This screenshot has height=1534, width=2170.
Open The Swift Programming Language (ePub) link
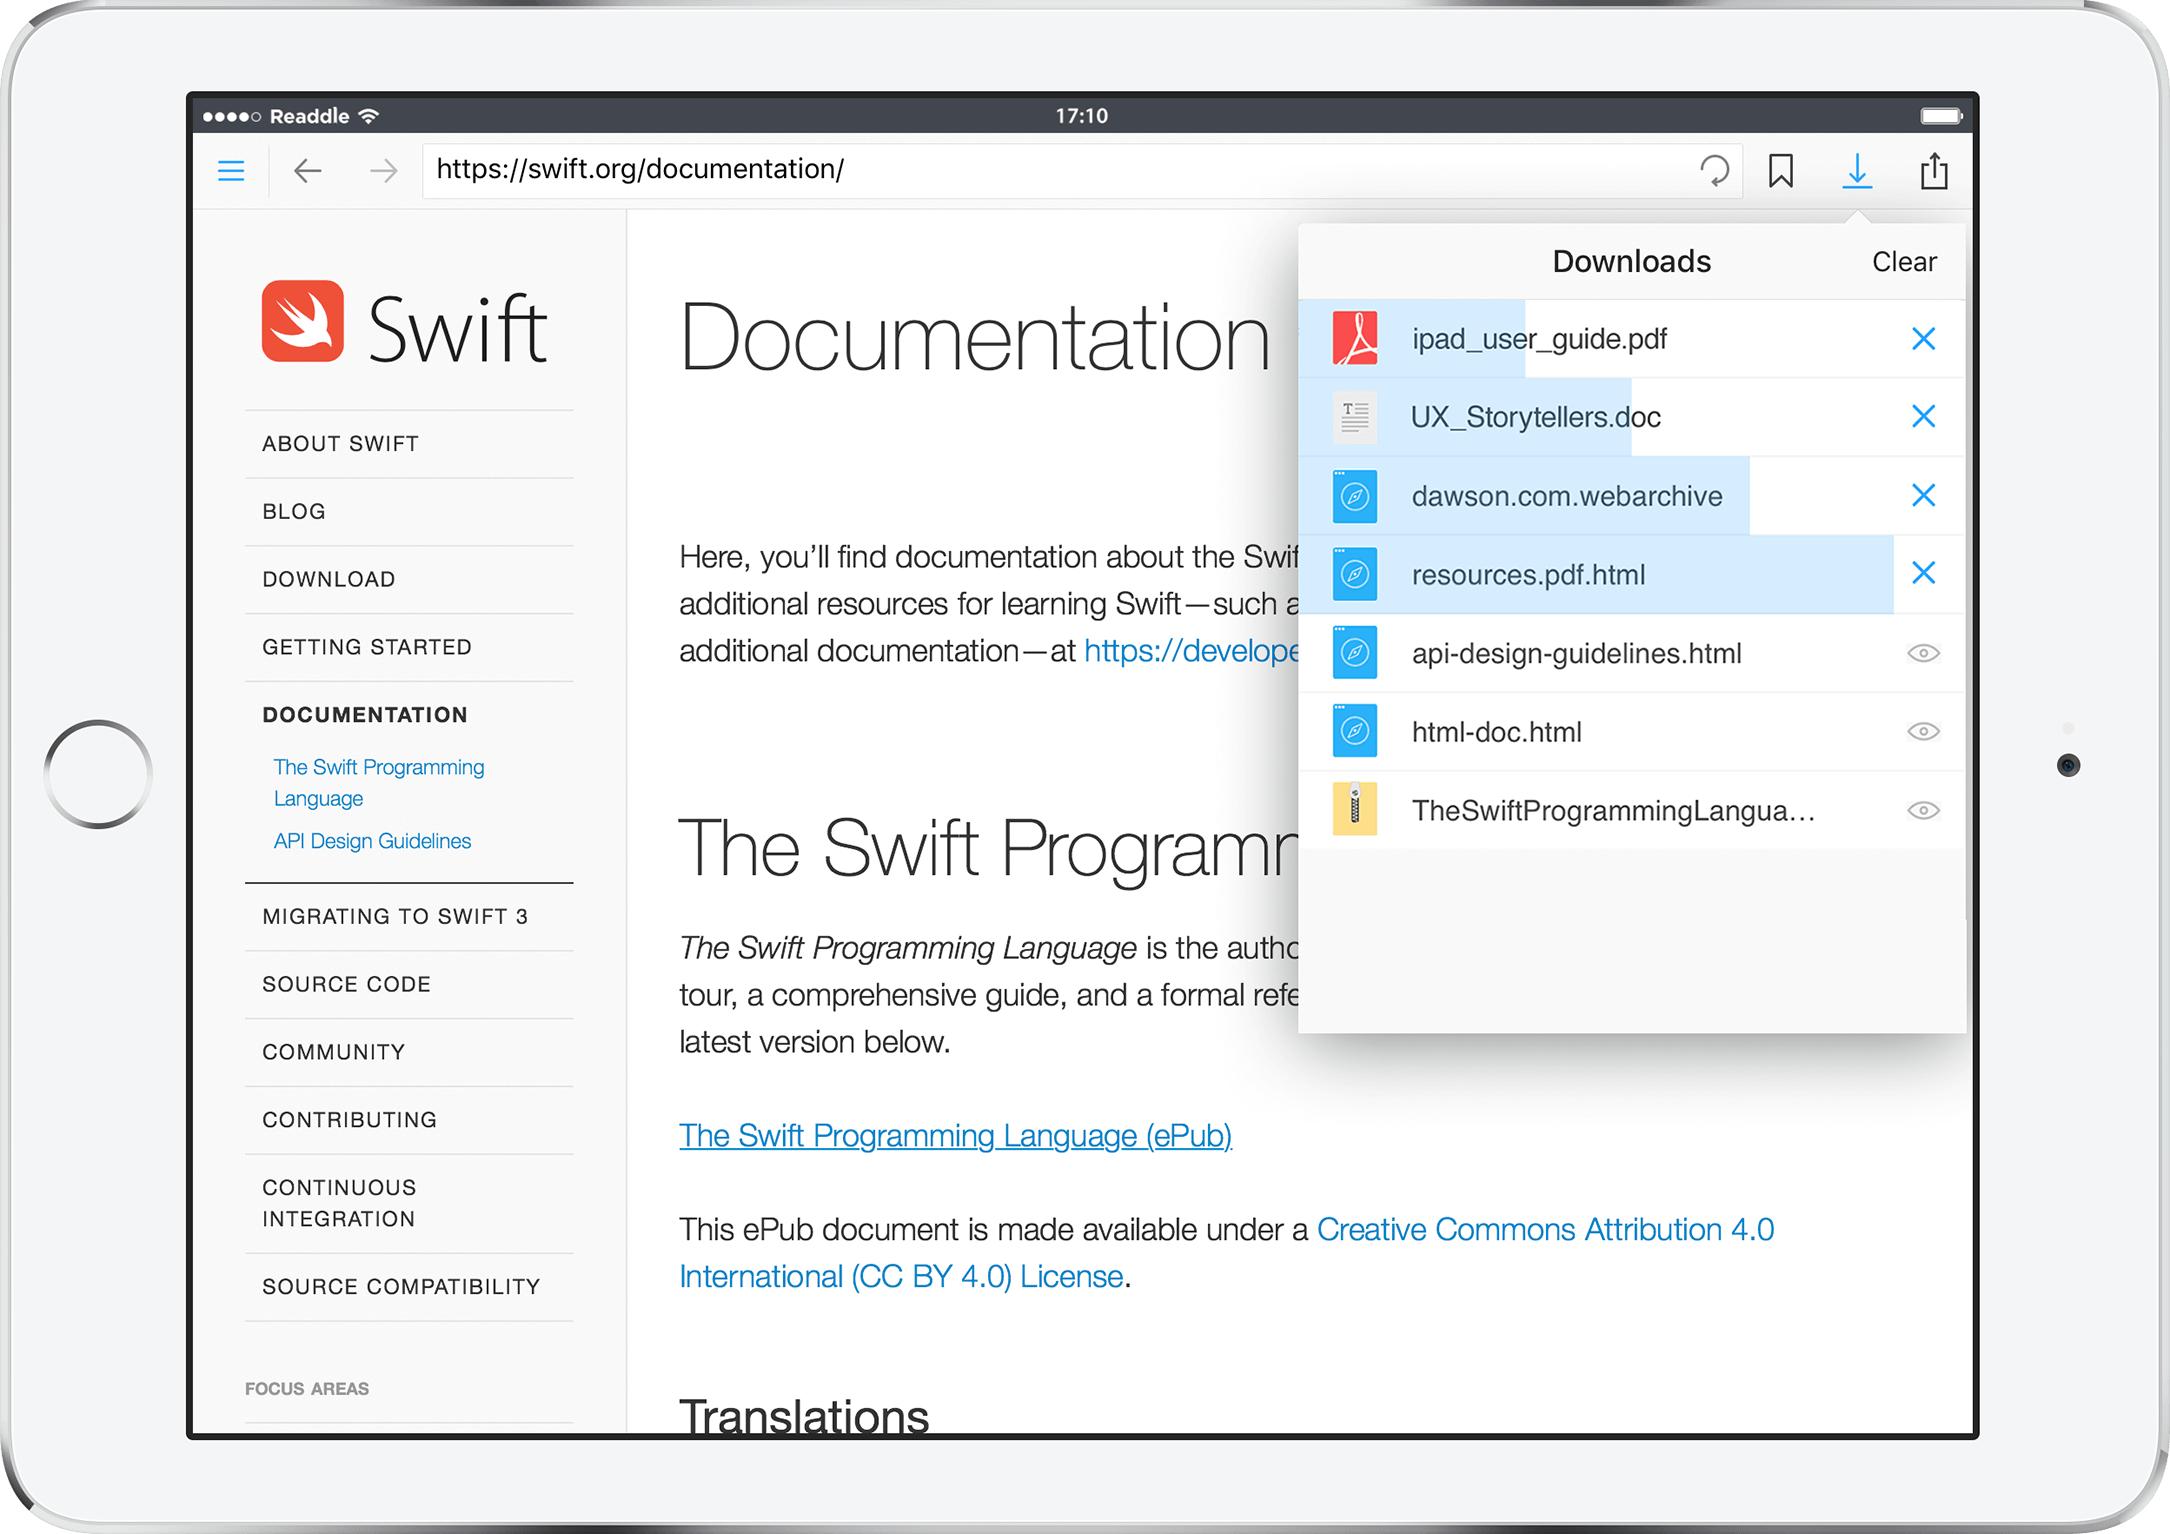point(955,1136)
